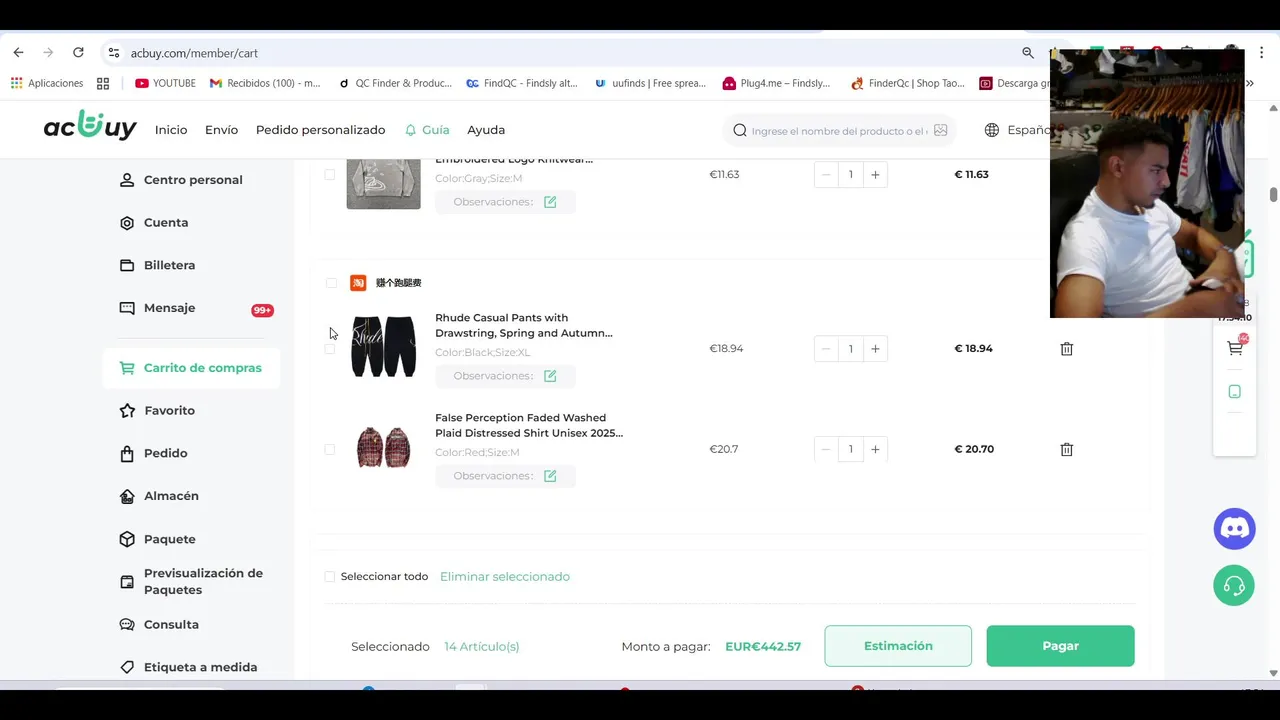Open the Chrome apps grid bookmark icon
Image resolution: width=1280 pixels, height=720 pixels.
click(x=17, y=83)
